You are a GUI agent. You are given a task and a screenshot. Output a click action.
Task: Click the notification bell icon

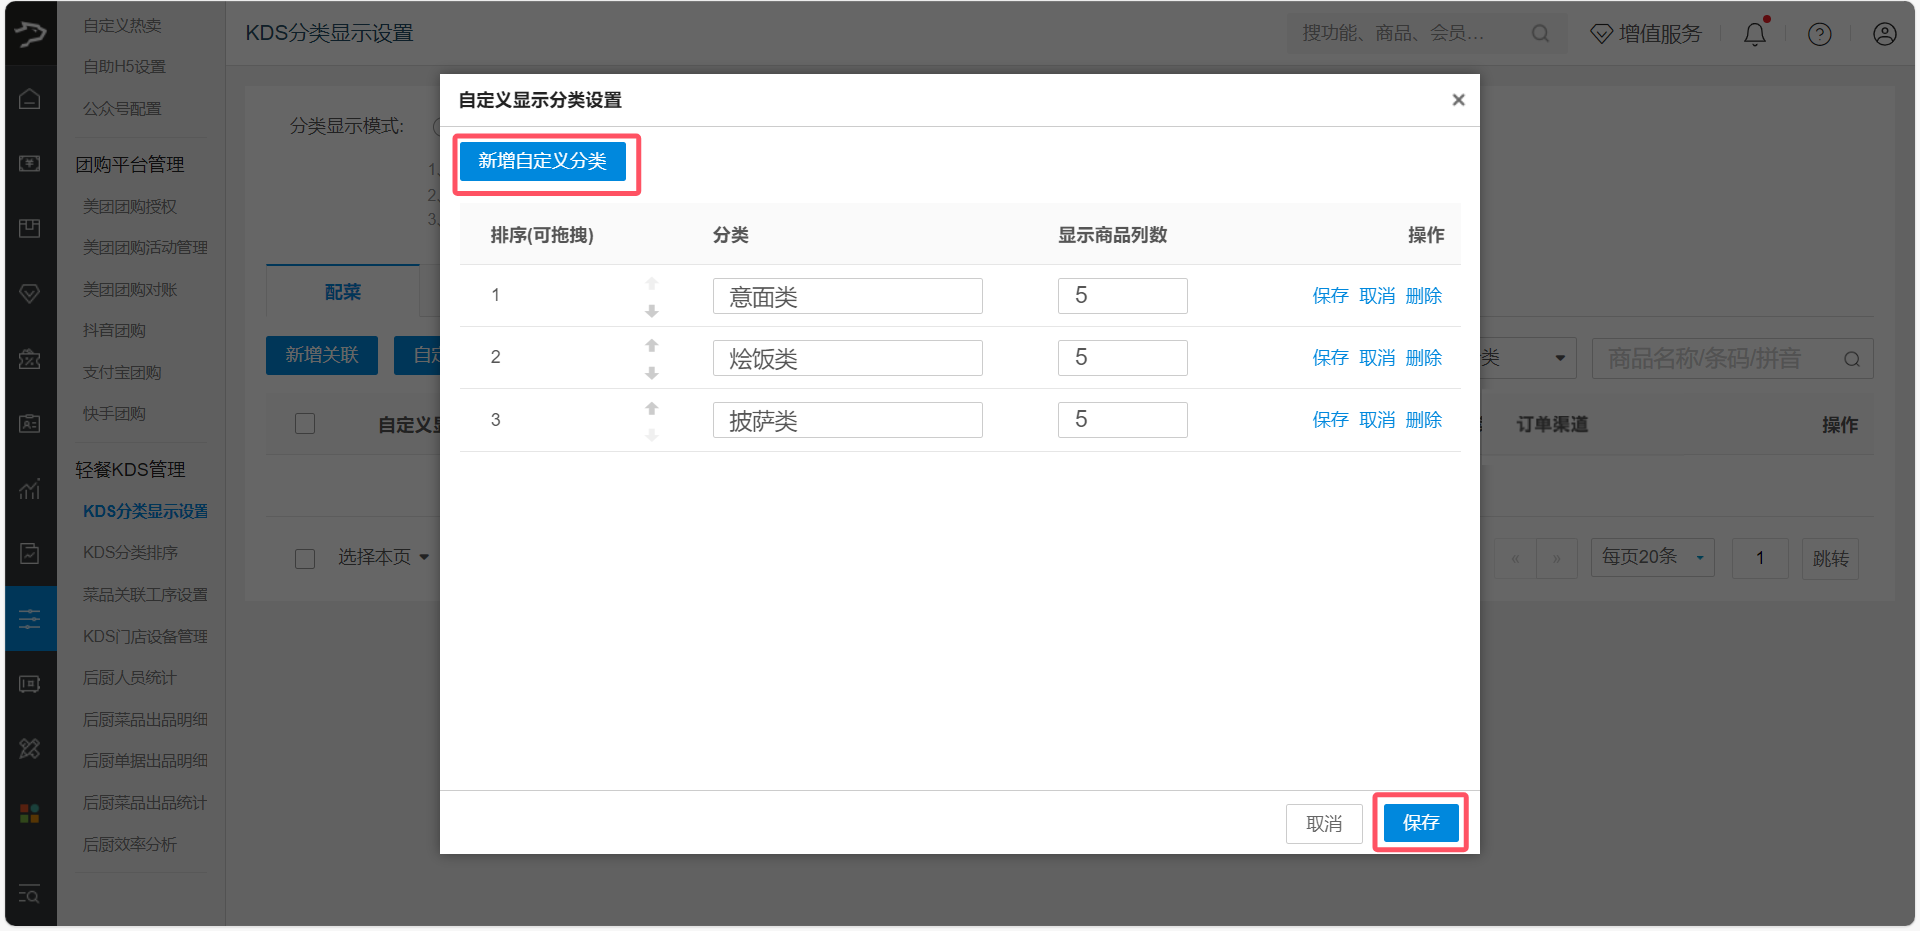coord(1754,34)
